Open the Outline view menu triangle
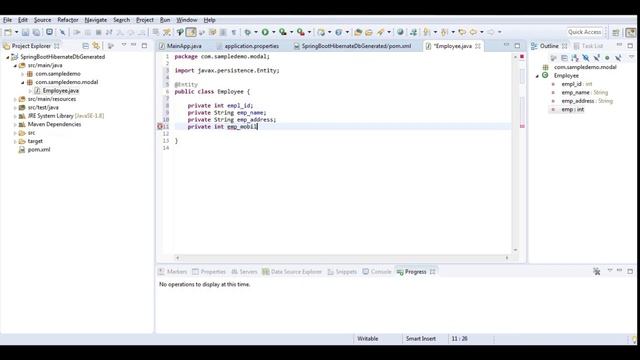This screenshot has height=360, width=640. tap(631, 57)
